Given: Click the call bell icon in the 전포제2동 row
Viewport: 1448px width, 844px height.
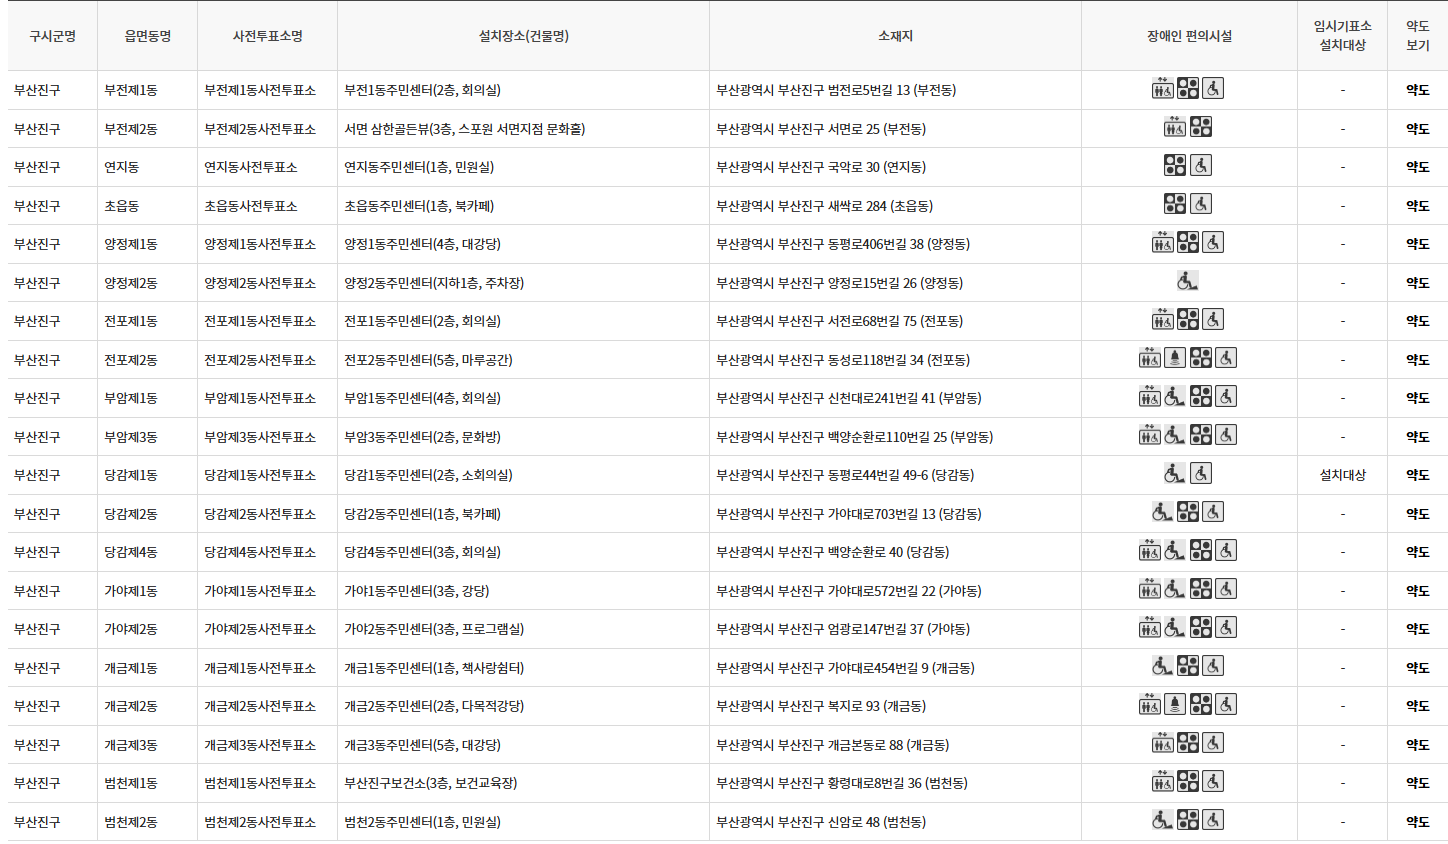Looking at the screenshot, I should point(1175,357).
